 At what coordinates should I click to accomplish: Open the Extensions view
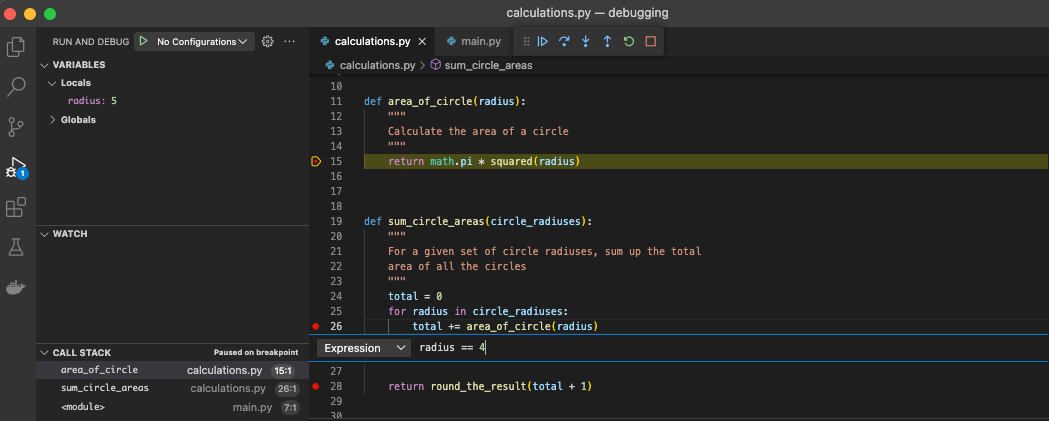click(15, 207)
